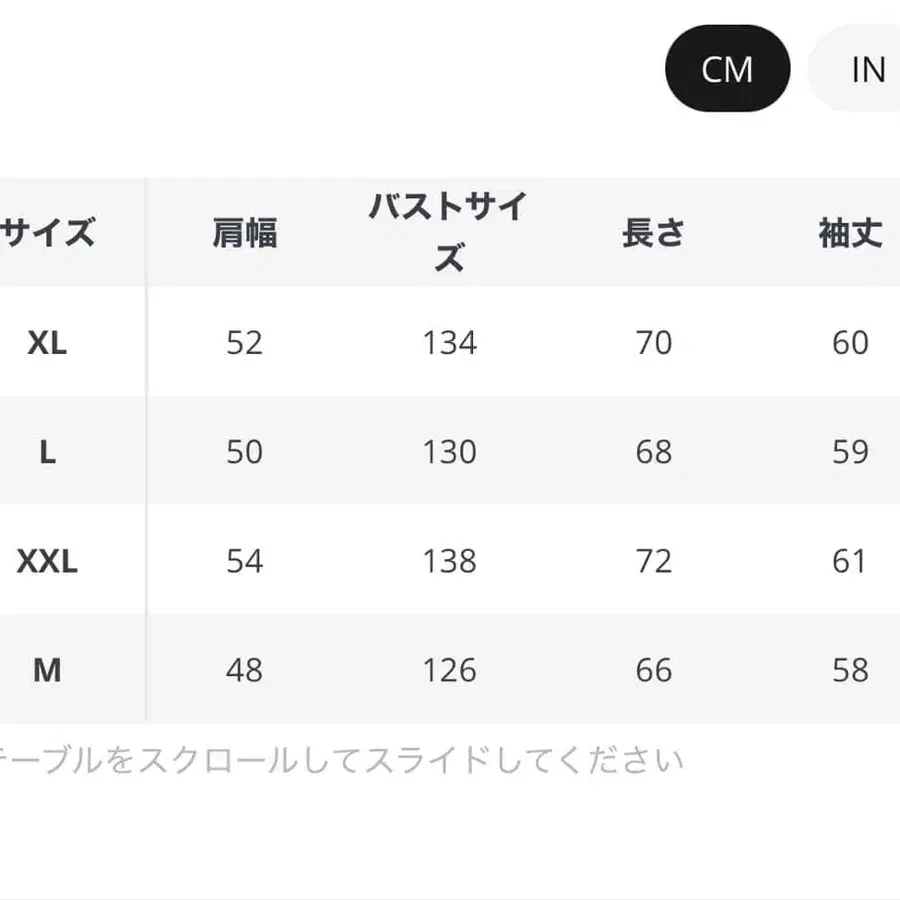Click the 126 bust value for M
This screenshot has width=900, height=900.
[450, 670]
